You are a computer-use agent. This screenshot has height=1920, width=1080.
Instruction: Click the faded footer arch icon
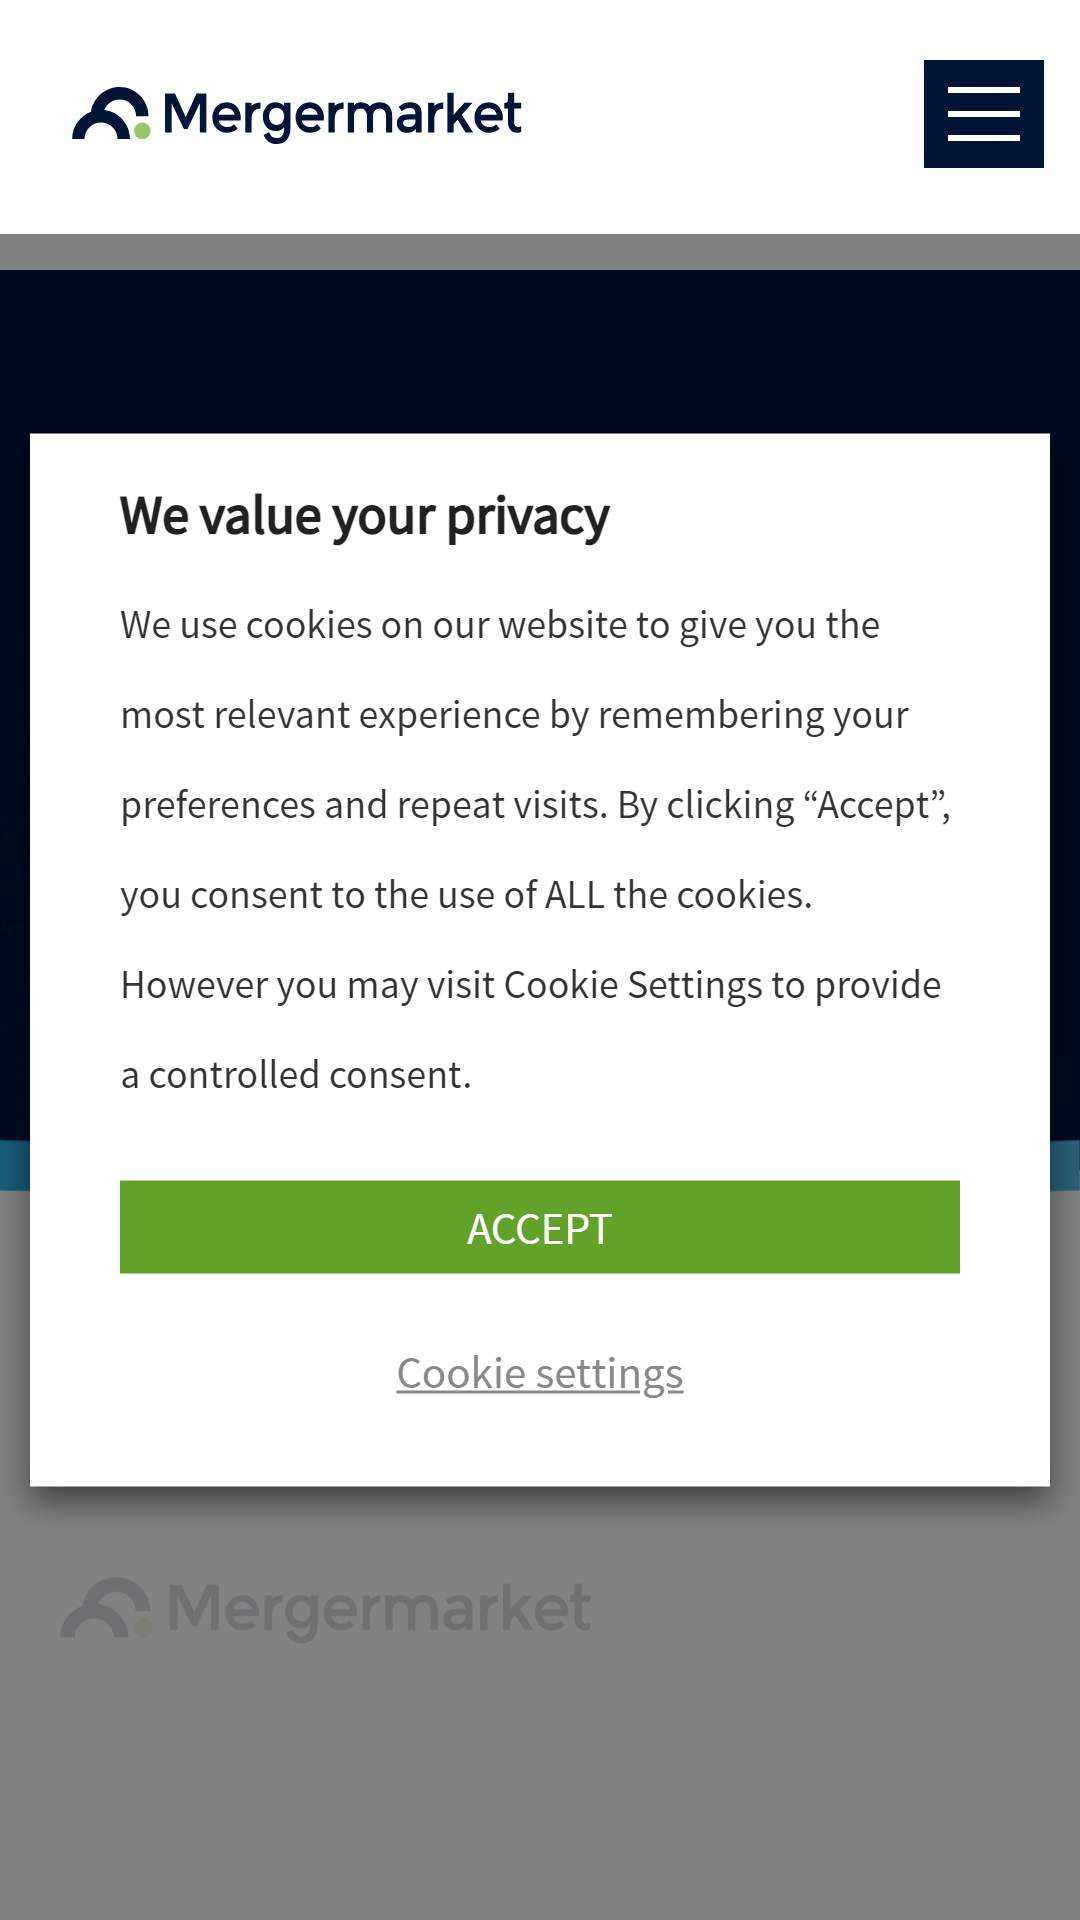[x=105, y=1608]
